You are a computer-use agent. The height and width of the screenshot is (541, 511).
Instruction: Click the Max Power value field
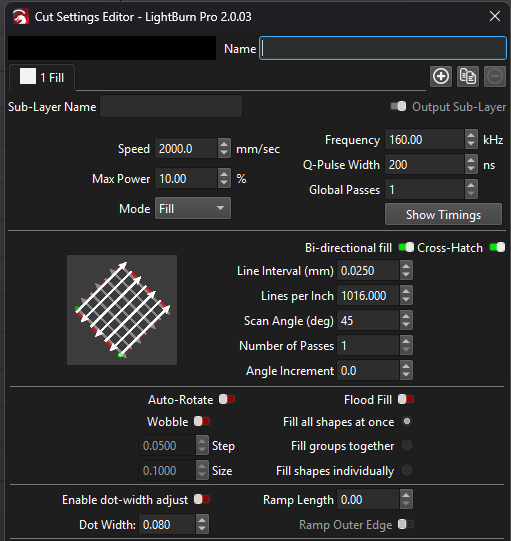tap(186, 179)
